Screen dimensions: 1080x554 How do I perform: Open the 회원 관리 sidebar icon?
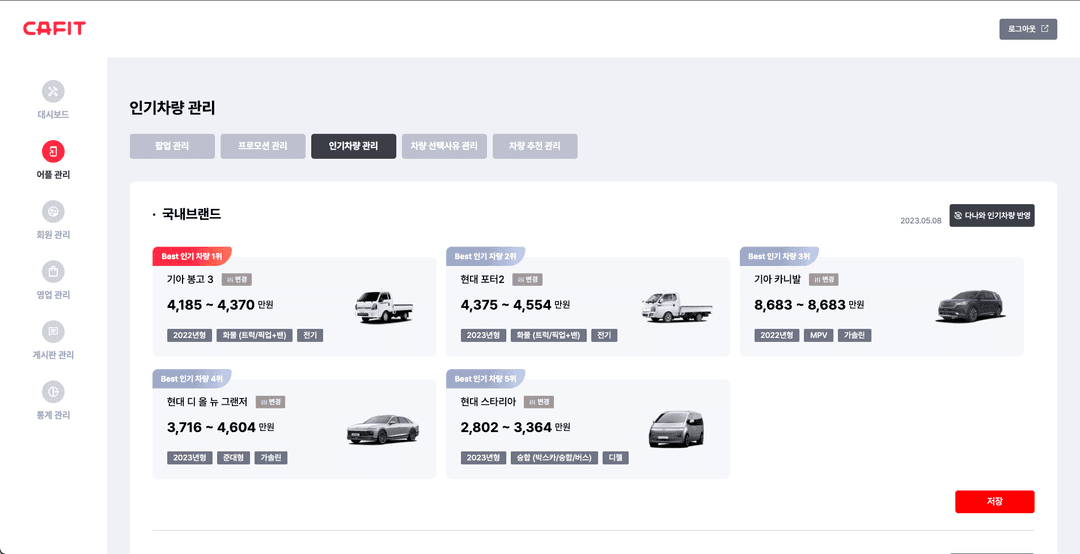point(53,211)
